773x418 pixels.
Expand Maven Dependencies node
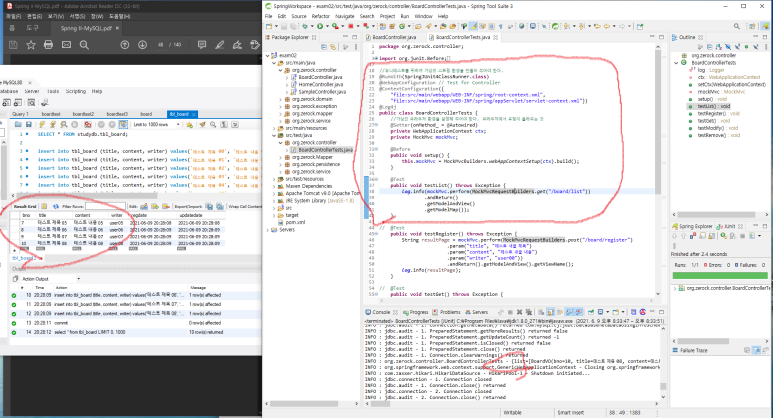pos(274,186)
